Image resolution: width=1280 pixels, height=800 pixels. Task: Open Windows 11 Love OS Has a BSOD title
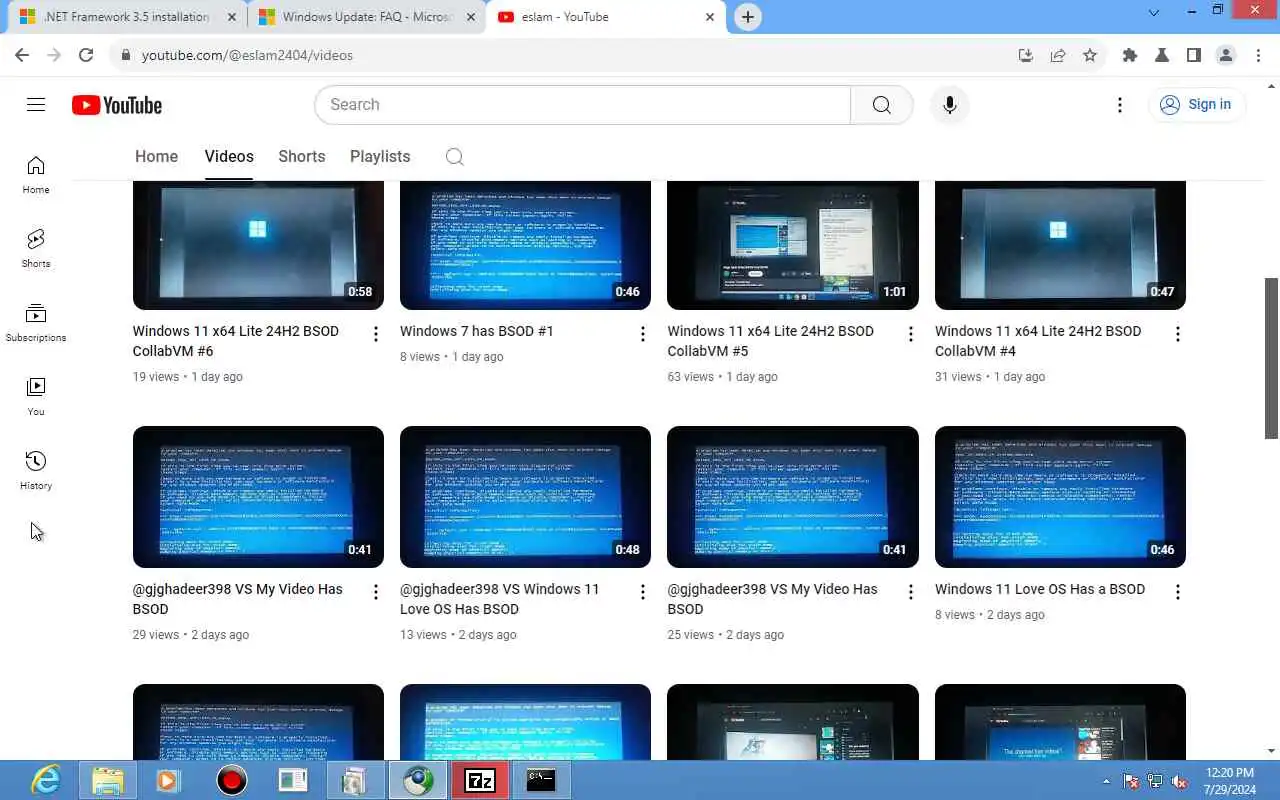click(x=1040, y=589)
